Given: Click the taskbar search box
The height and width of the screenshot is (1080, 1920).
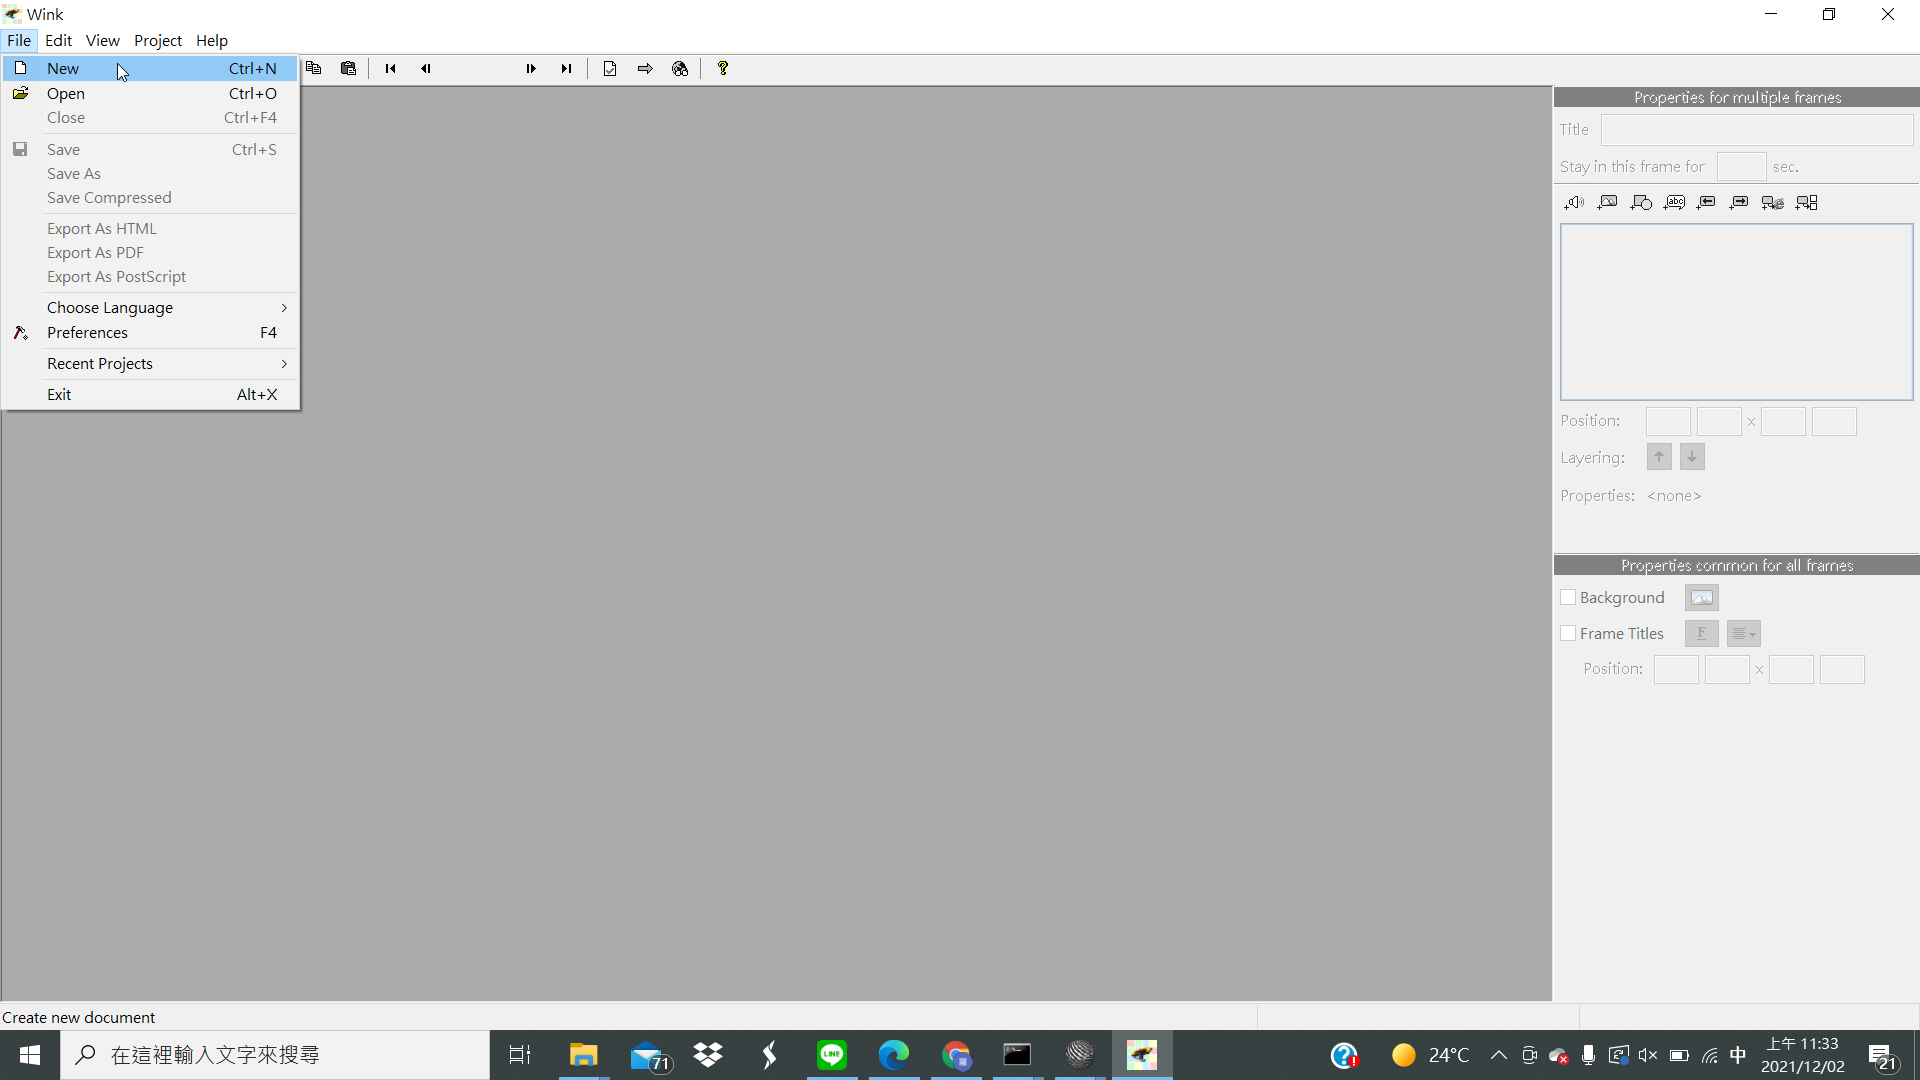Looking at the screenshot, I should point(275,1055).
